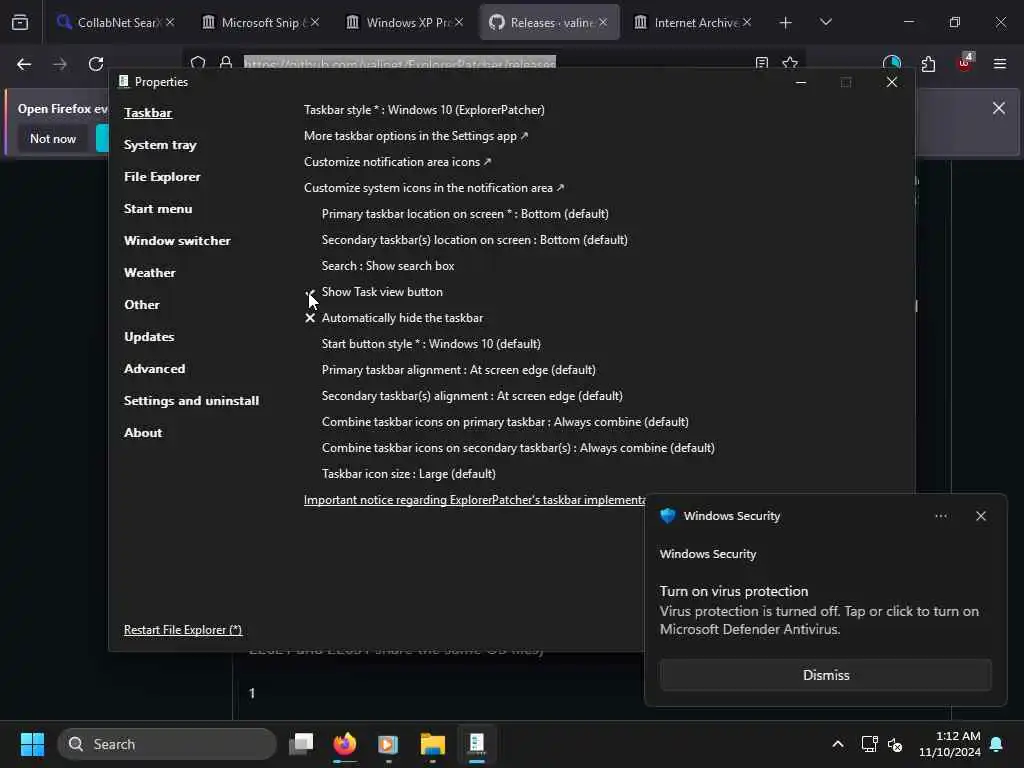Open the network status tray icon
Image resolution: width=1024 pixels, height=768 pixels.
(x=869, y=744)
